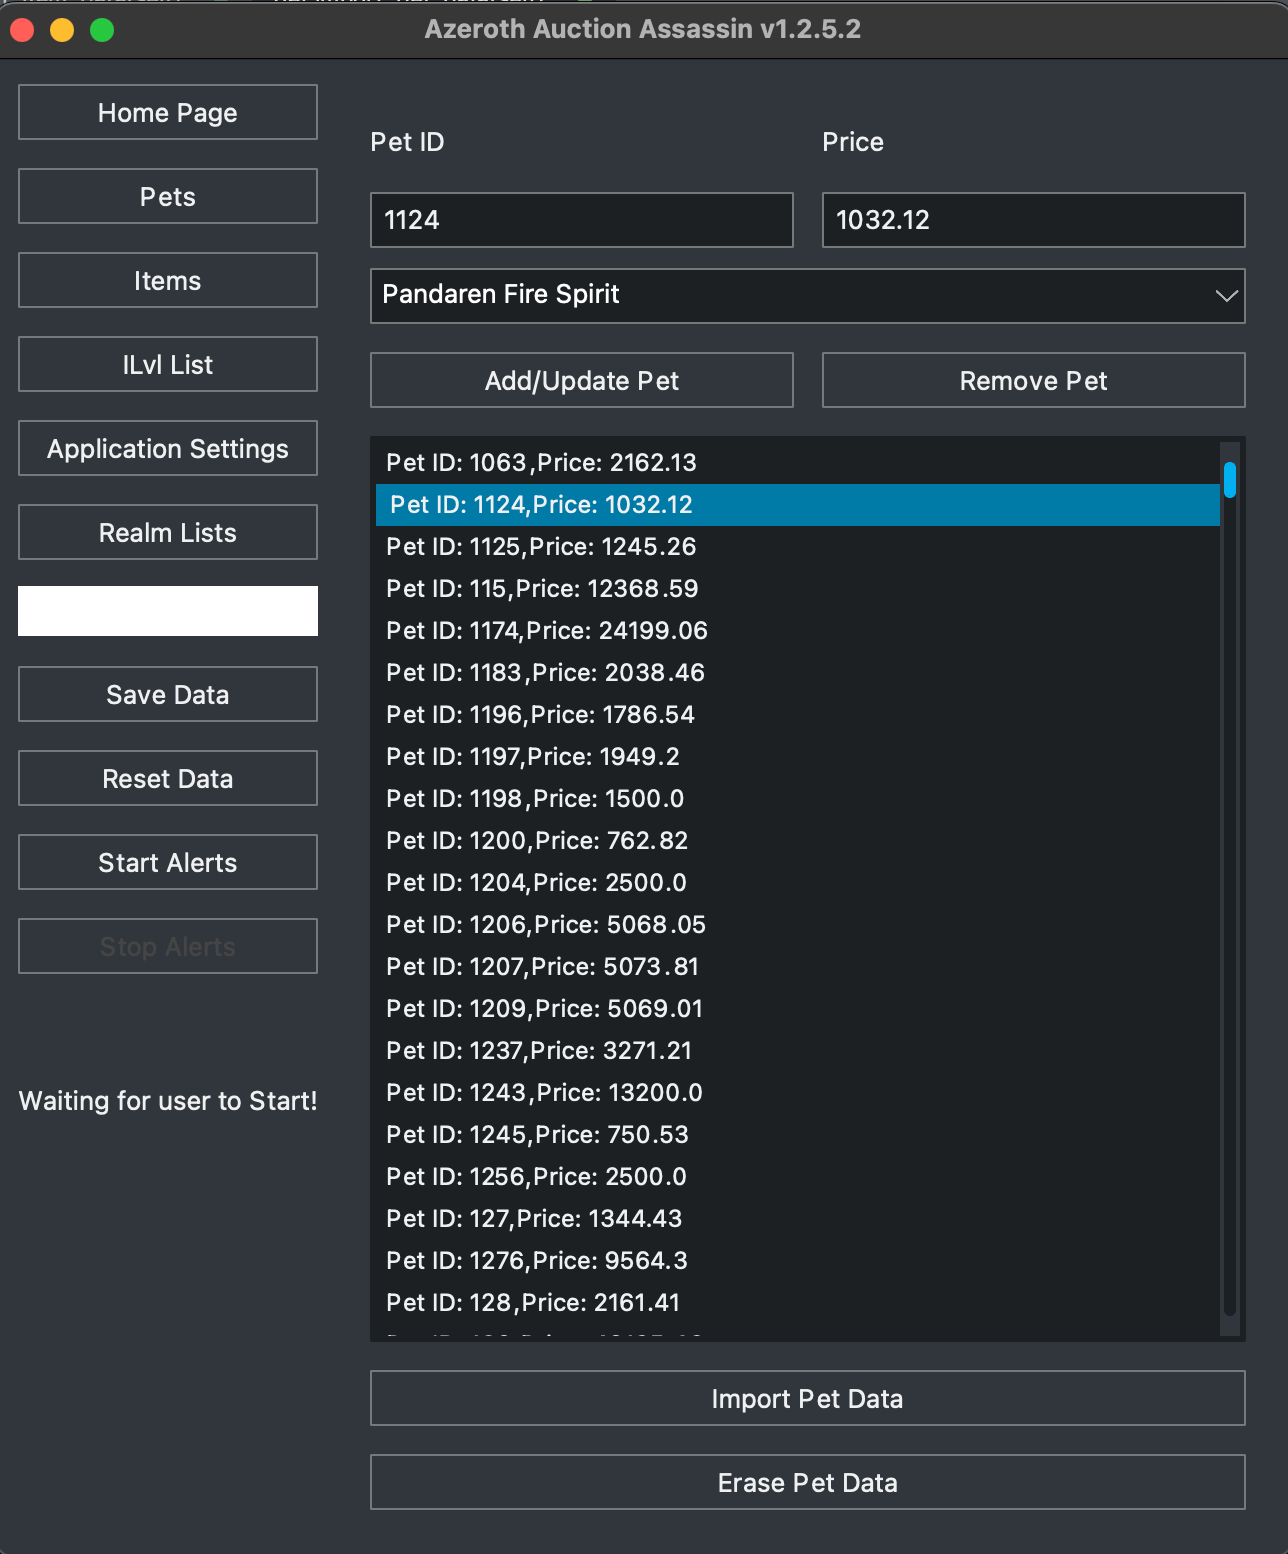Image resolution: width=1288 pixels, height=1554 pixels.
Task: Click the Add/Update Pet button
Action: [x=582, y=380]
